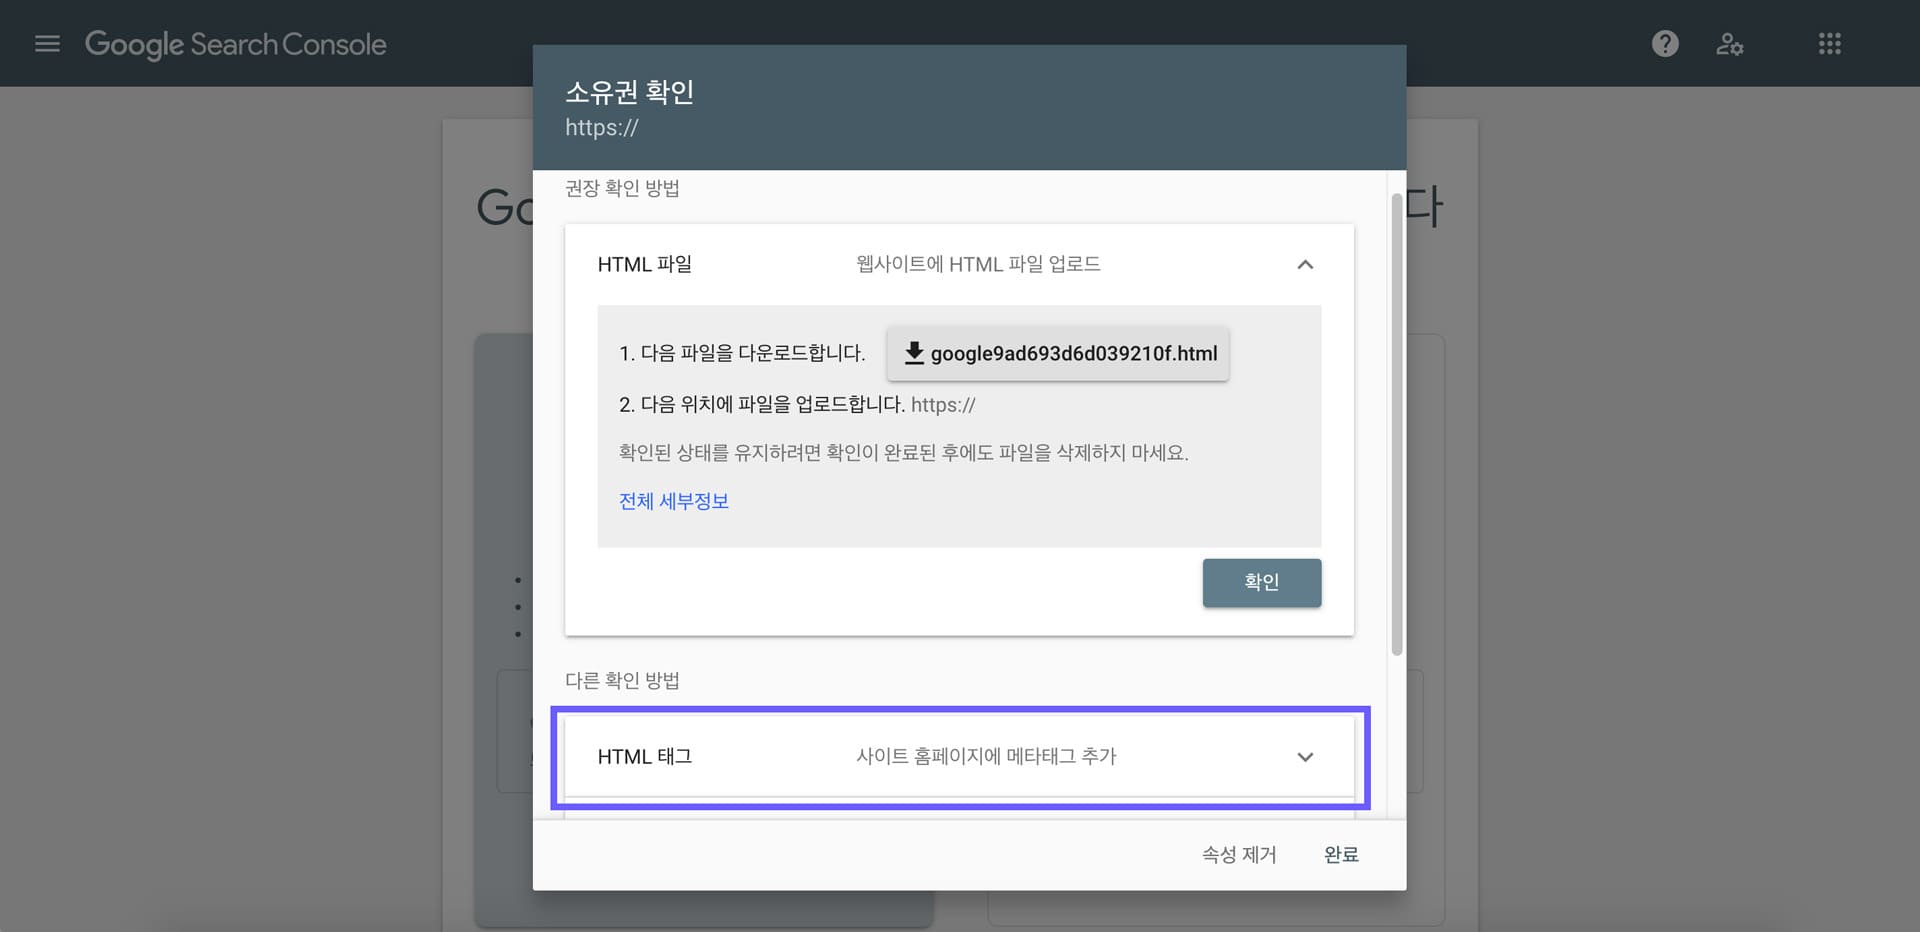Click the https:// property label in dialog header
Screen dimensions: 1920x932
click(601, 128)
